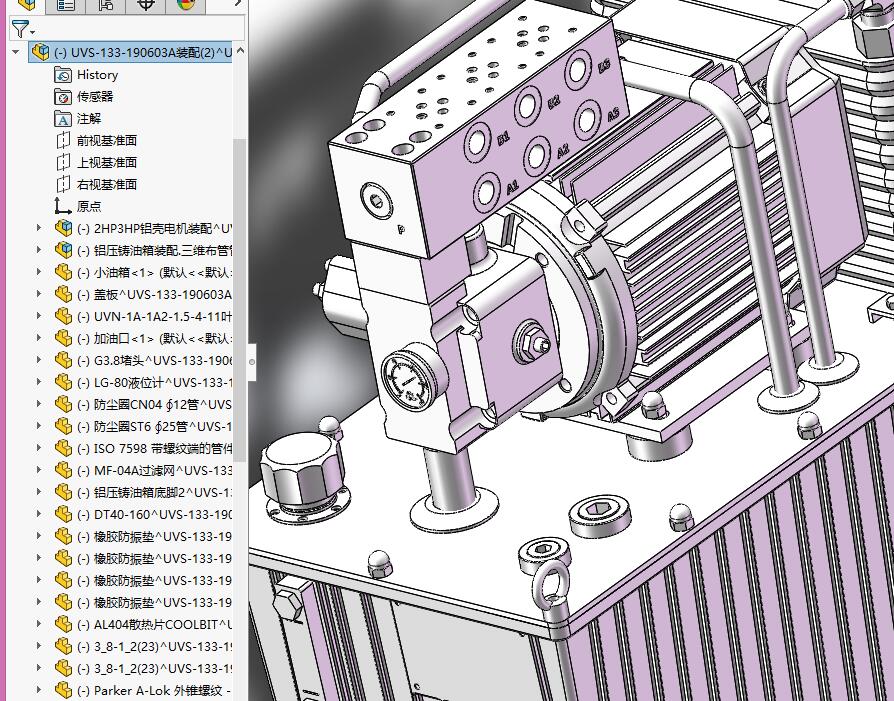Click the feature tree vertical scrollbar thumb
894x701 pixels.
tap(240, 299)
